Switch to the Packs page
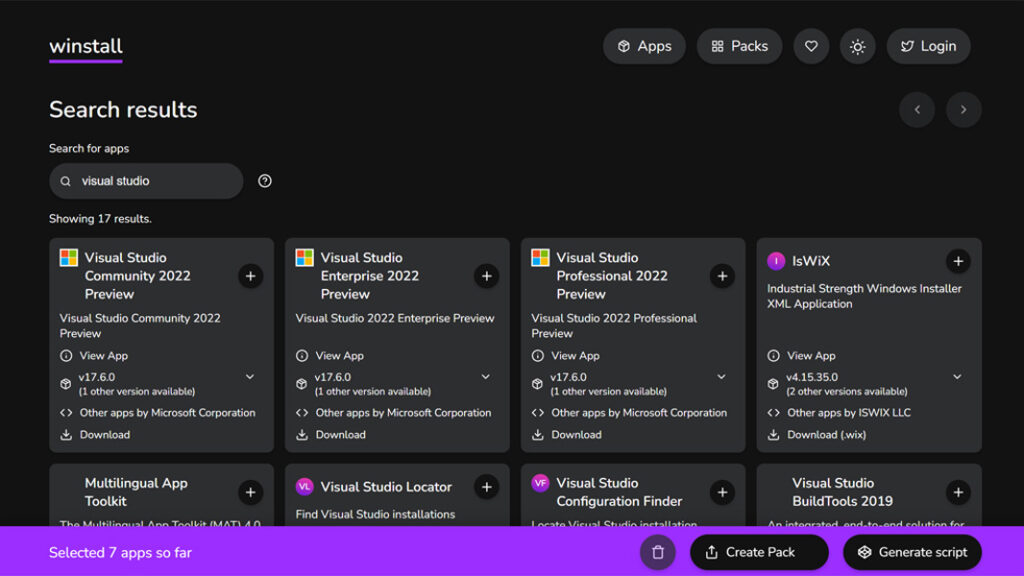 point(739,46)
